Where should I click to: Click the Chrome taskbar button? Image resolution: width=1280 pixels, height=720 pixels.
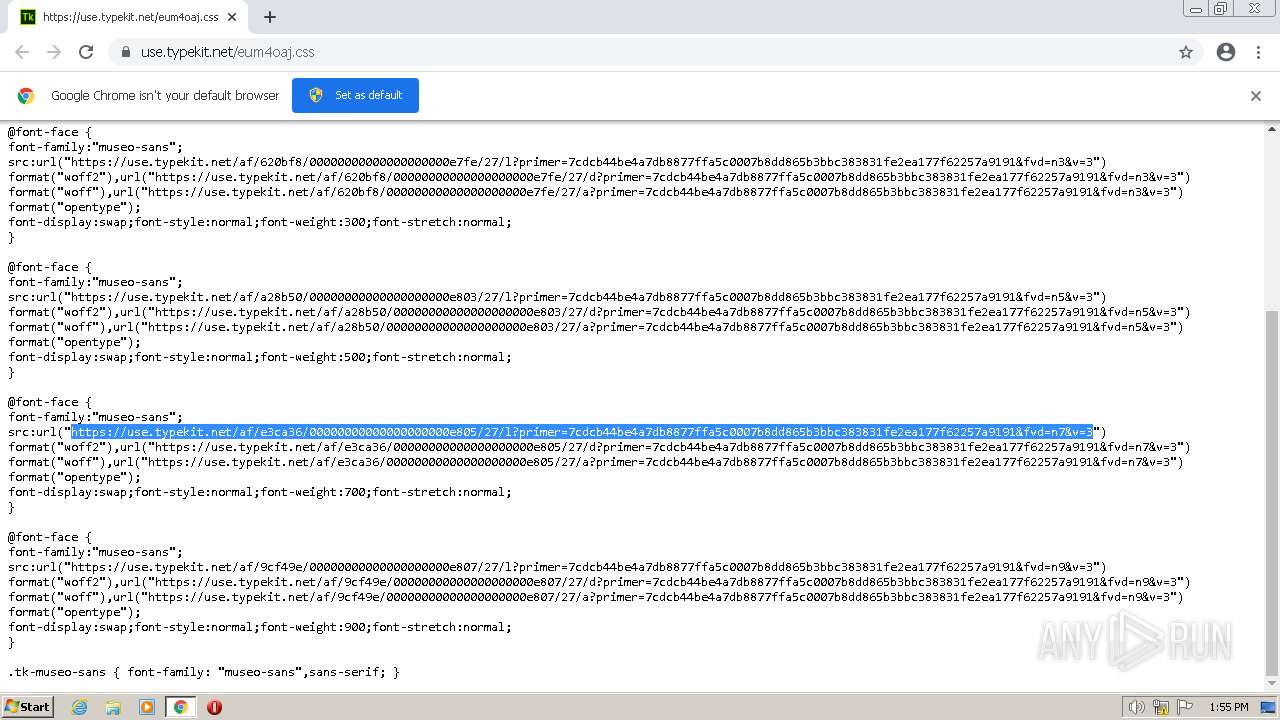coord(180,707)
